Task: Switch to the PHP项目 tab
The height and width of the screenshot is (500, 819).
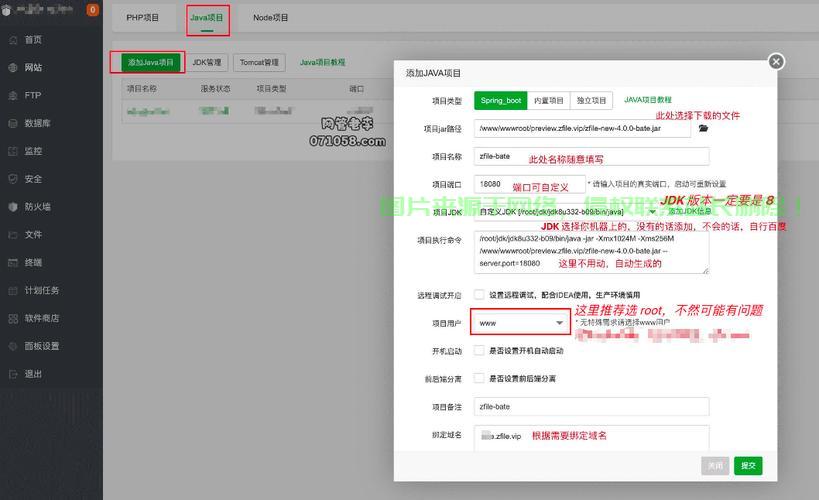Action: (143, 18)
